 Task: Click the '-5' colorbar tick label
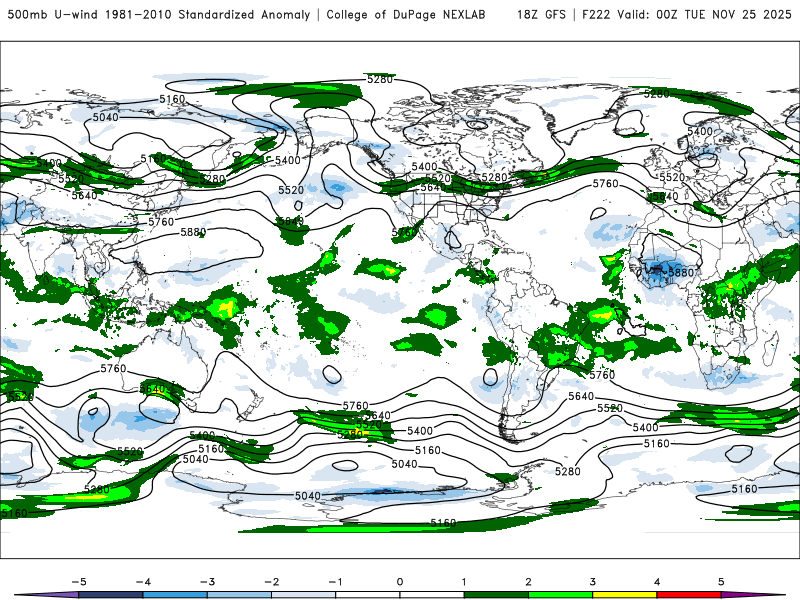(79, 582)
